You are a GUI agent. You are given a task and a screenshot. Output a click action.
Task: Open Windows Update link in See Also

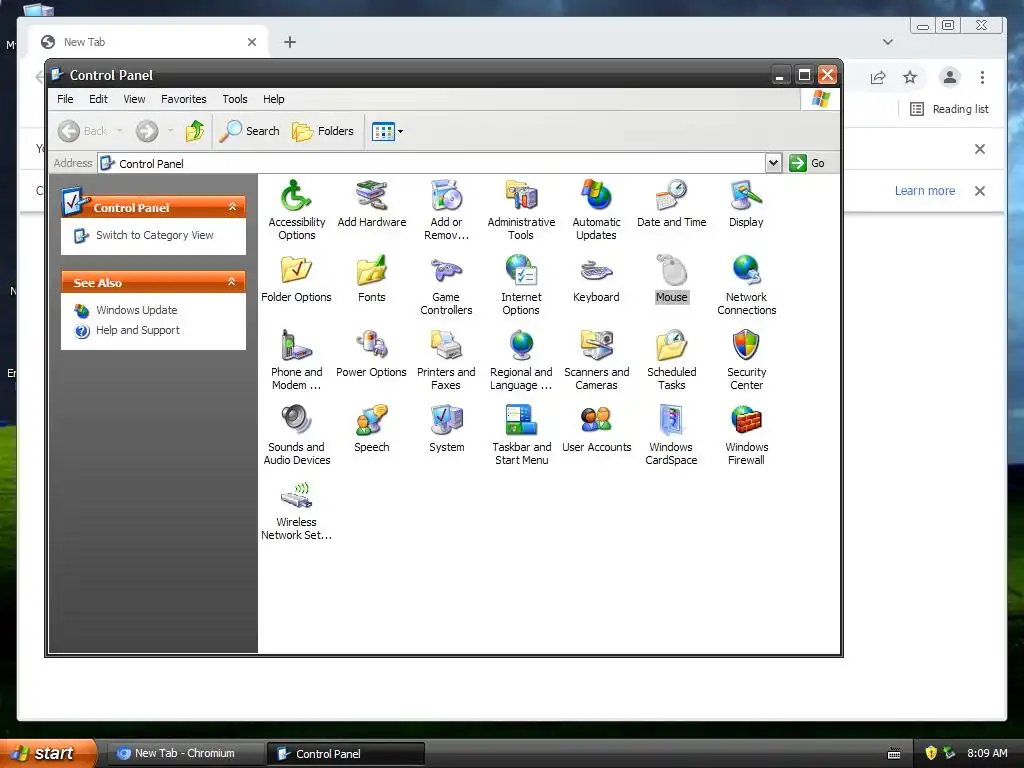pos(136,310)
